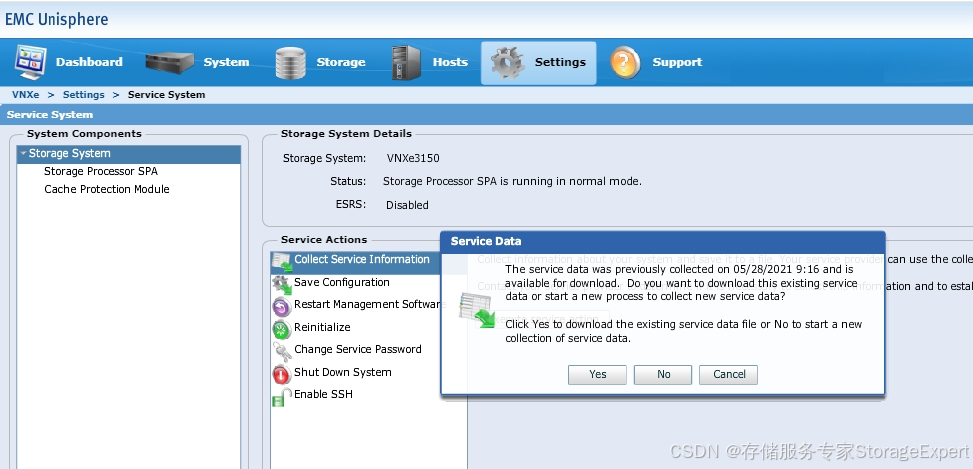Select Cache Protection Module tree item
The height and width of the screenshot is (469, 973).
pyautogui.click(x=107, y=189)
